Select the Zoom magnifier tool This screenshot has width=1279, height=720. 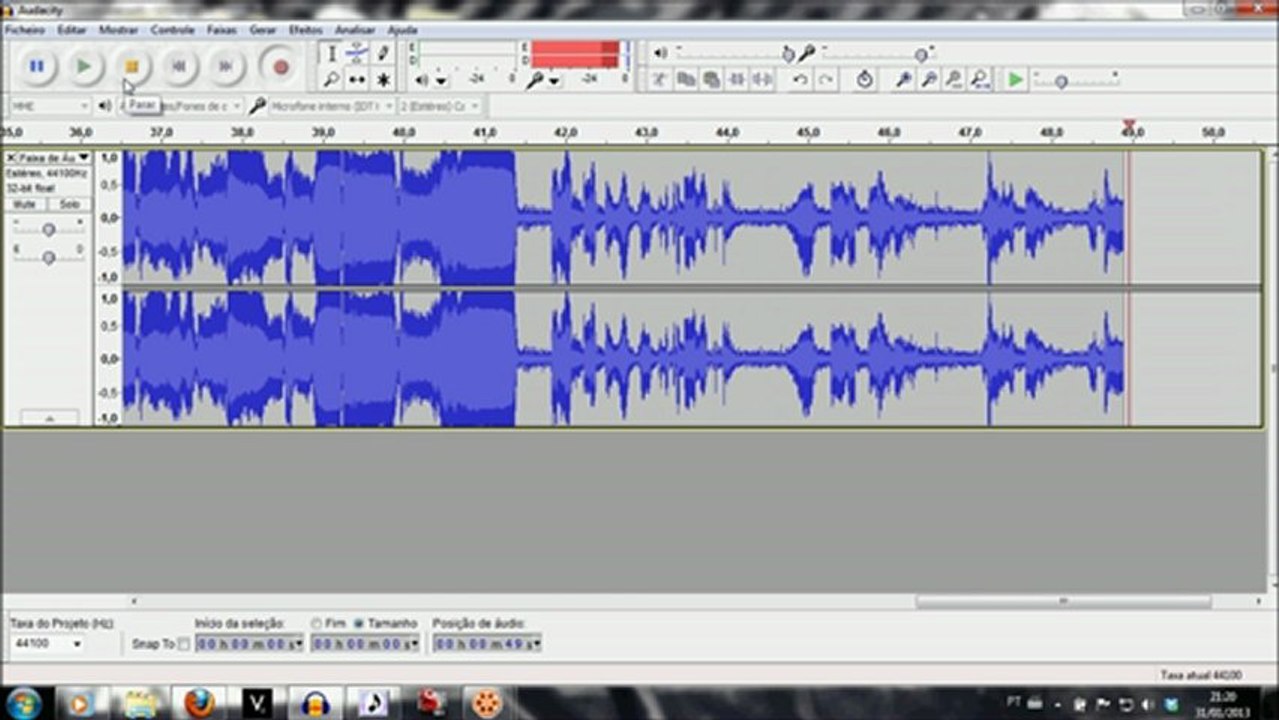[x=332, y=79]
